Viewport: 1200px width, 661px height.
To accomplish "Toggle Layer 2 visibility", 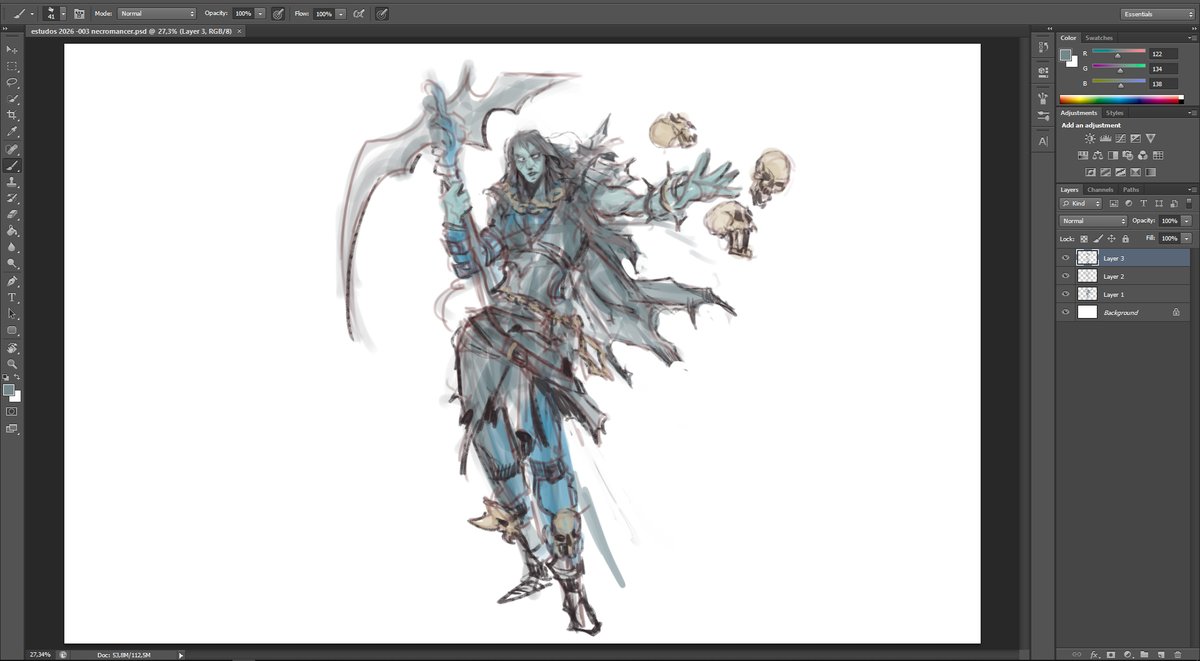I will tap(1064, 276).
